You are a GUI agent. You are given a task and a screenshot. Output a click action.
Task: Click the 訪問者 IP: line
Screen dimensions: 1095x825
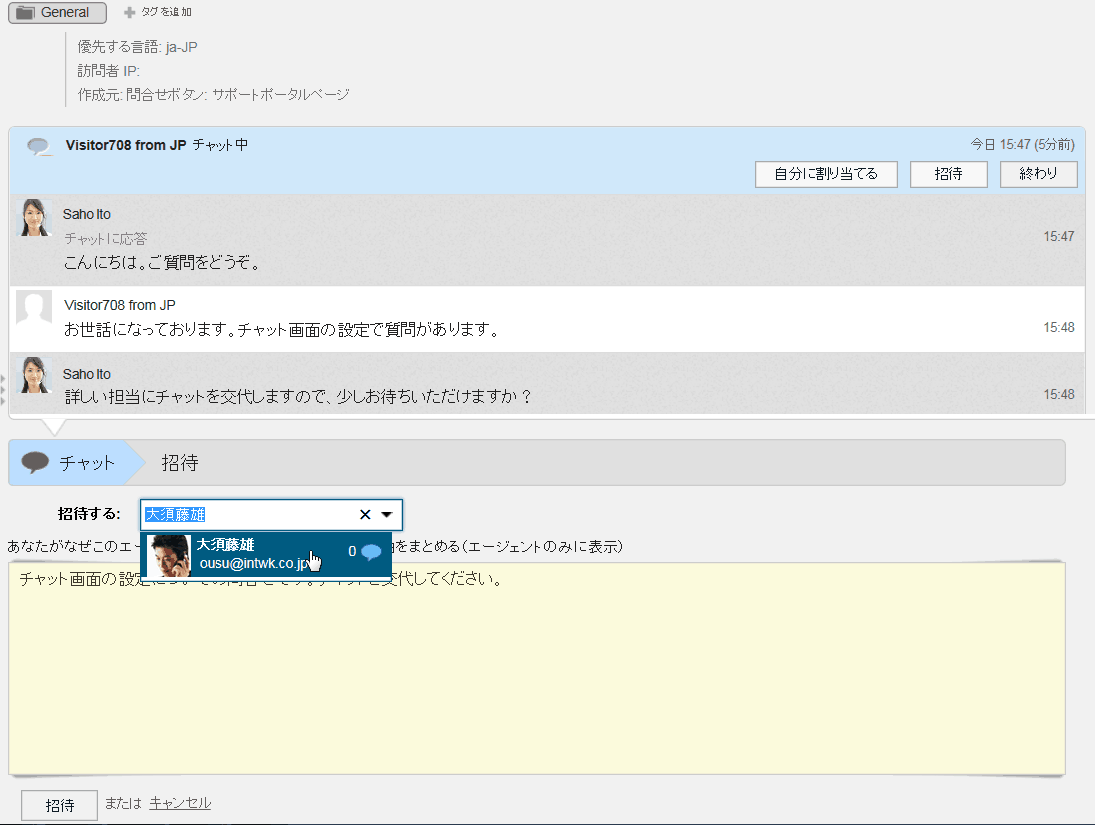pos(109,71)
